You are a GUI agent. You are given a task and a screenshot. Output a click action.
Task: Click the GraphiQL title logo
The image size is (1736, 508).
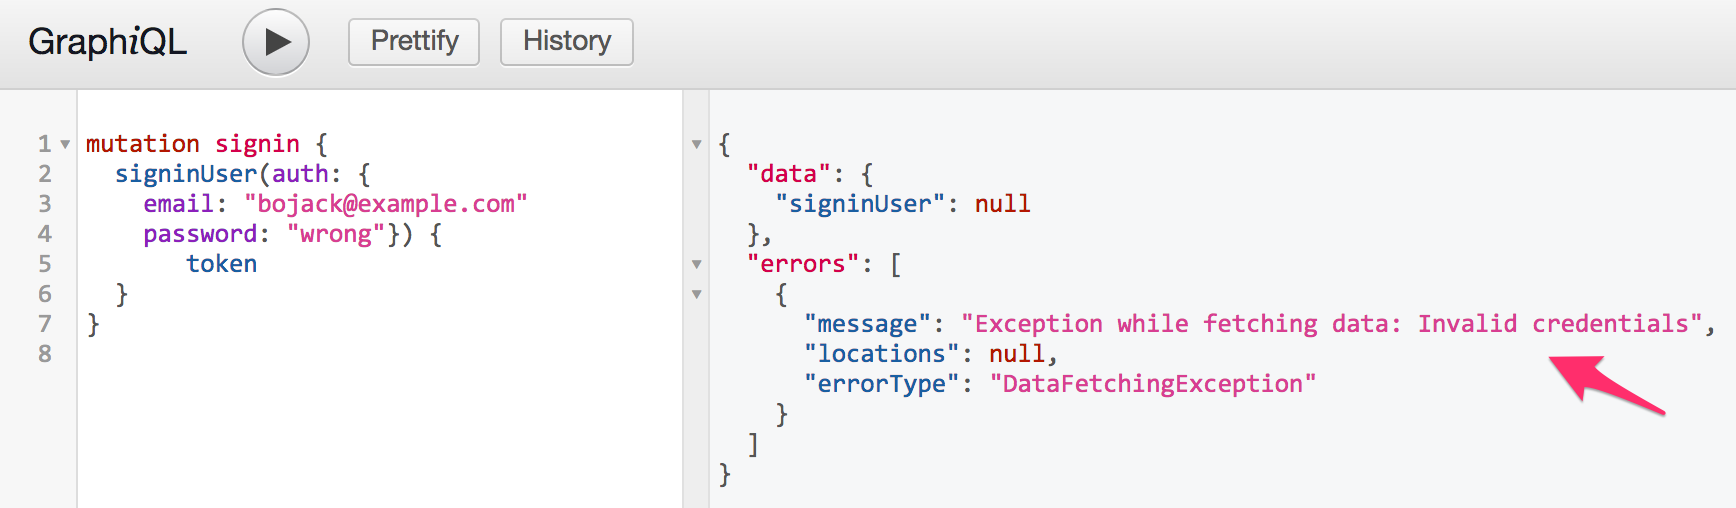[x=108, y=42]
